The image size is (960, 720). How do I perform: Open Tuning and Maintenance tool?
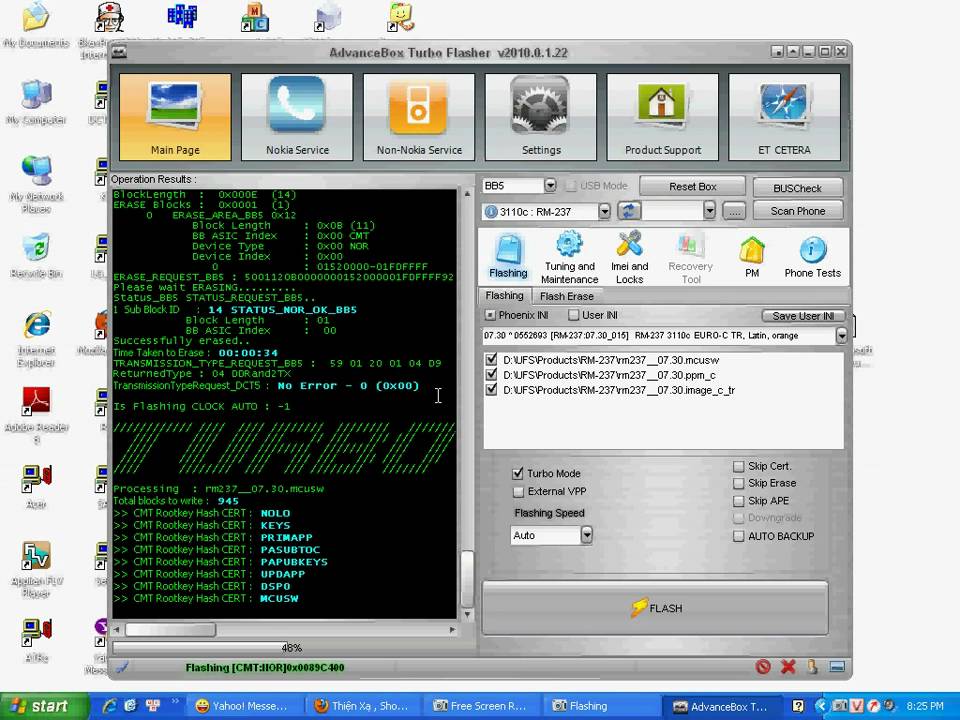(x=569, y=257)
